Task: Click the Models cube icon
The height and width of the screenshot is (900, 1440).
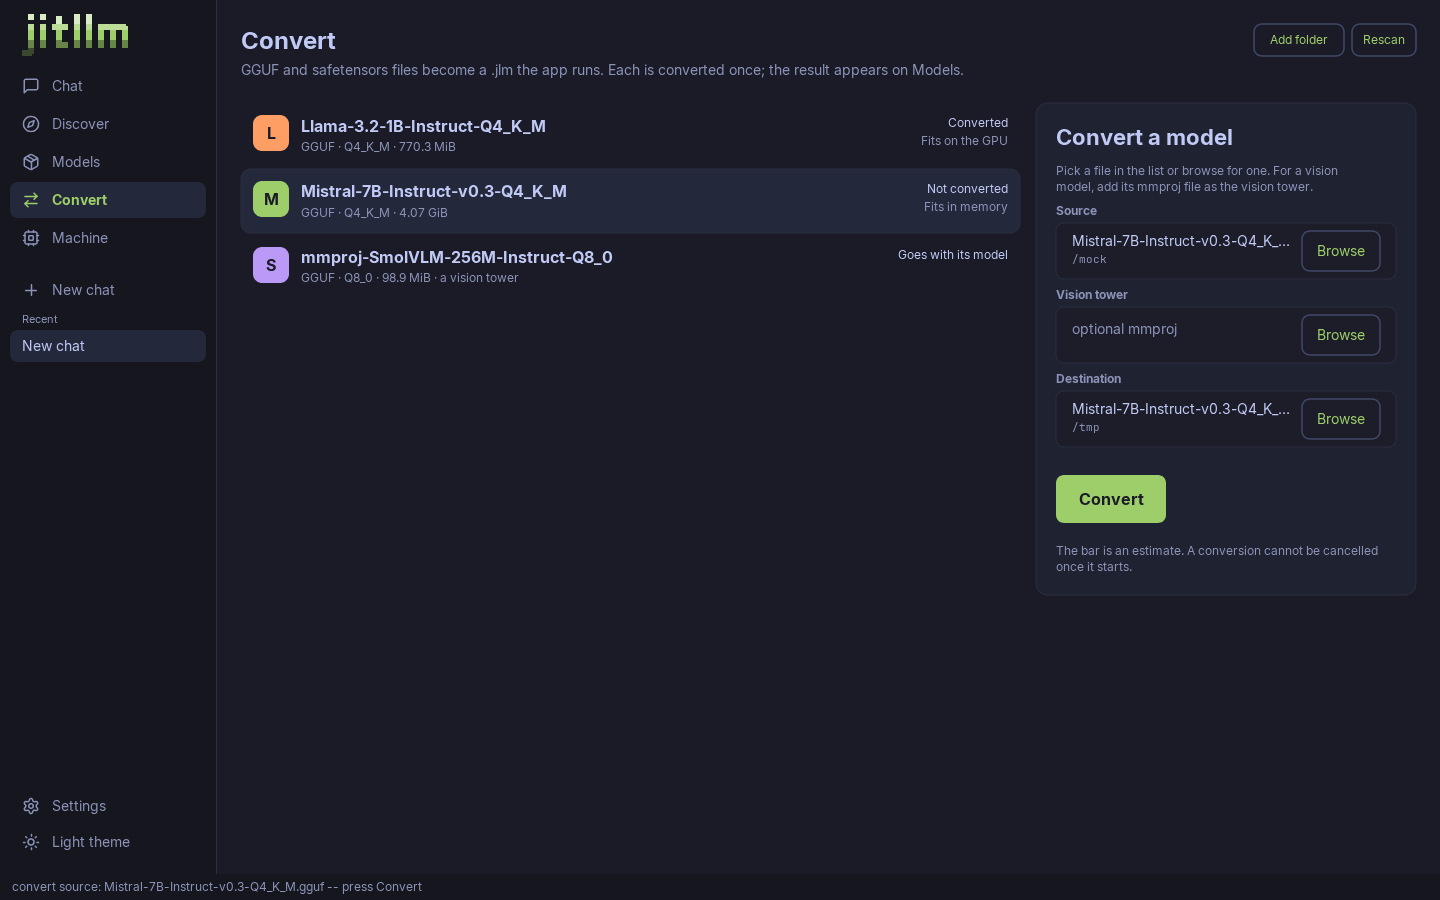Action: click(x=31, y=162)
